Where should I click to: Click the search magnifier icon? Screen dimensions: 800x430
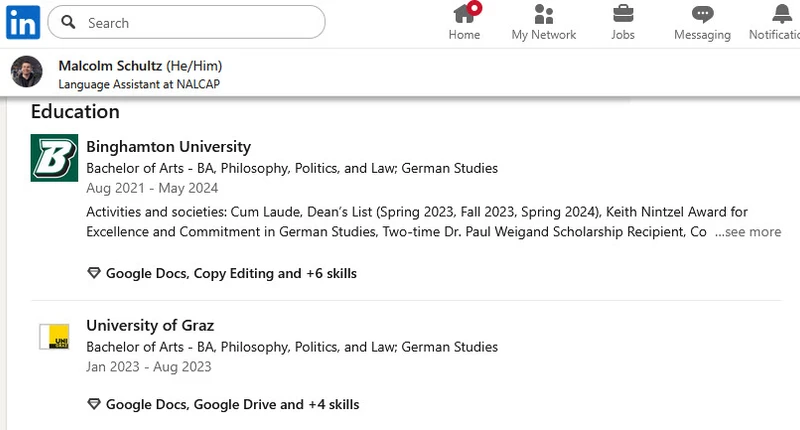tap(68, 22)
